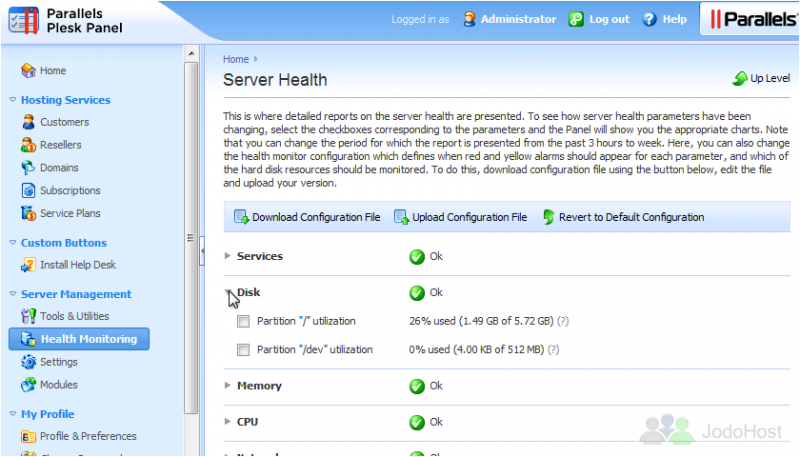Click the Revert to Default Configuration icon
This screenshot has height=457, width=800.
click(x=548, y=217)
